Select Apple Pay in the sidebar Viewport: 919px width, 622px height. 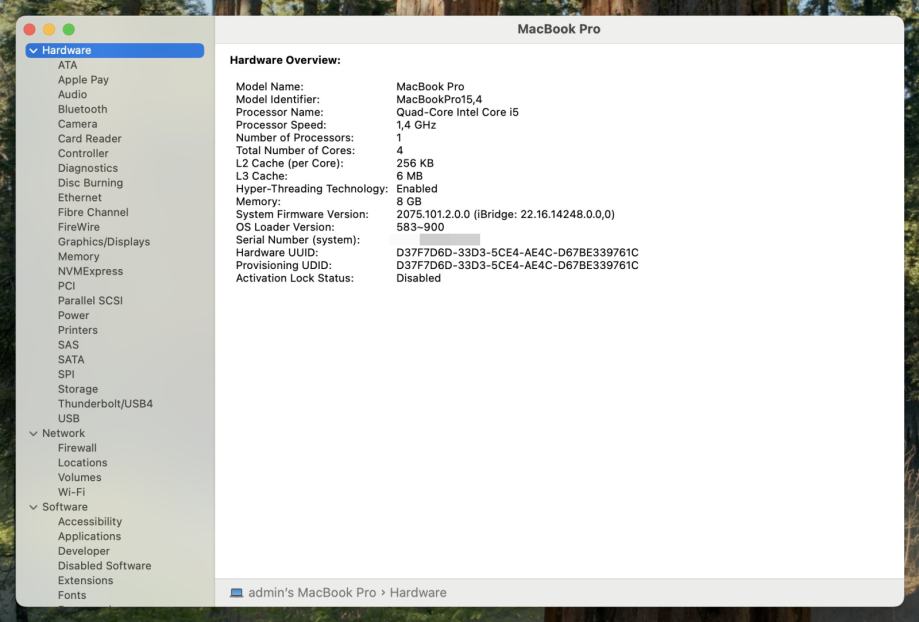coord(83,80)
